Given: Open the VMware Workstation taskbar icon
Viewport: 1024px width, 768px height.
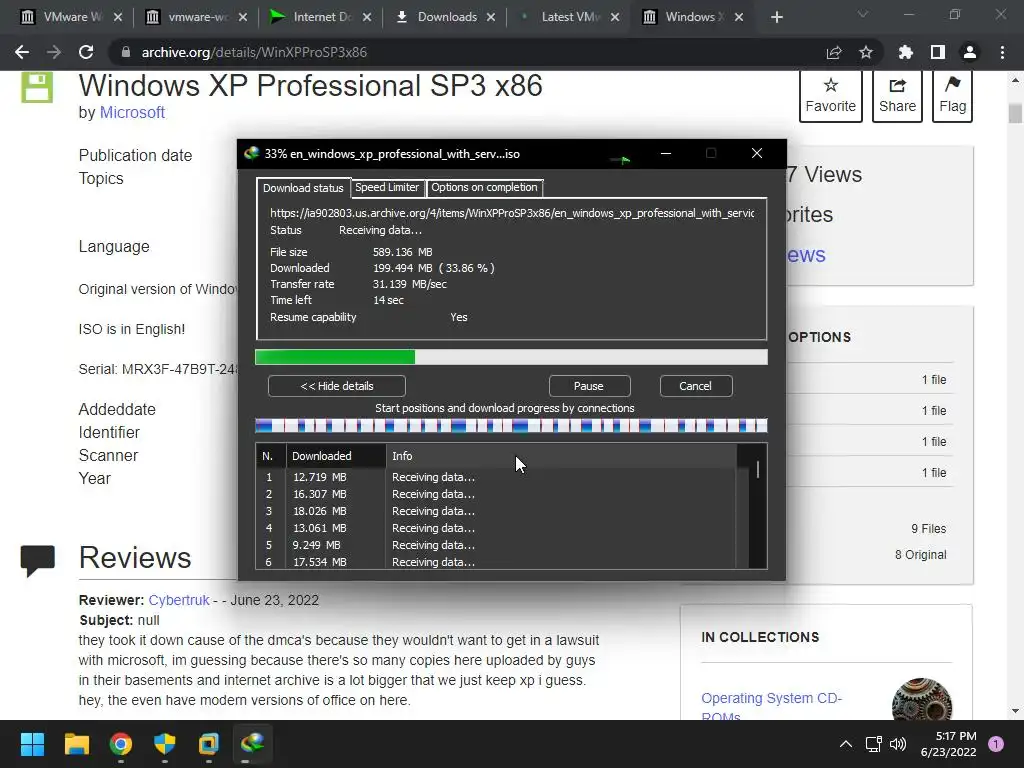Looking at the screenshot, I should pos(209,744).
